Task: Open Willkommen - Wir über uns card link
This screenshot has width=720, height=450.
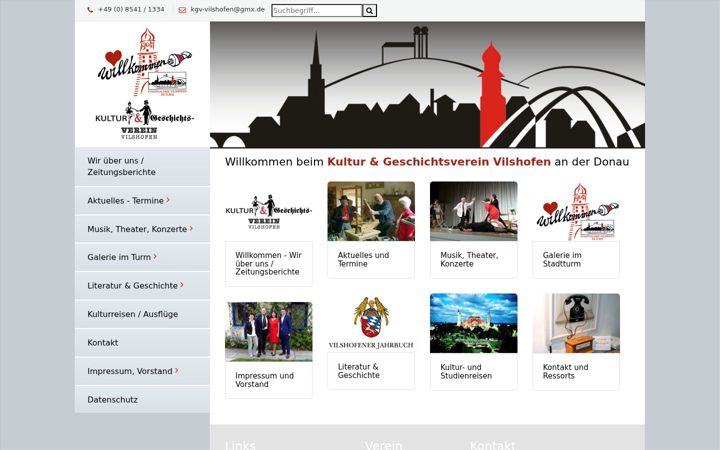Action: [x=269, y=264]
